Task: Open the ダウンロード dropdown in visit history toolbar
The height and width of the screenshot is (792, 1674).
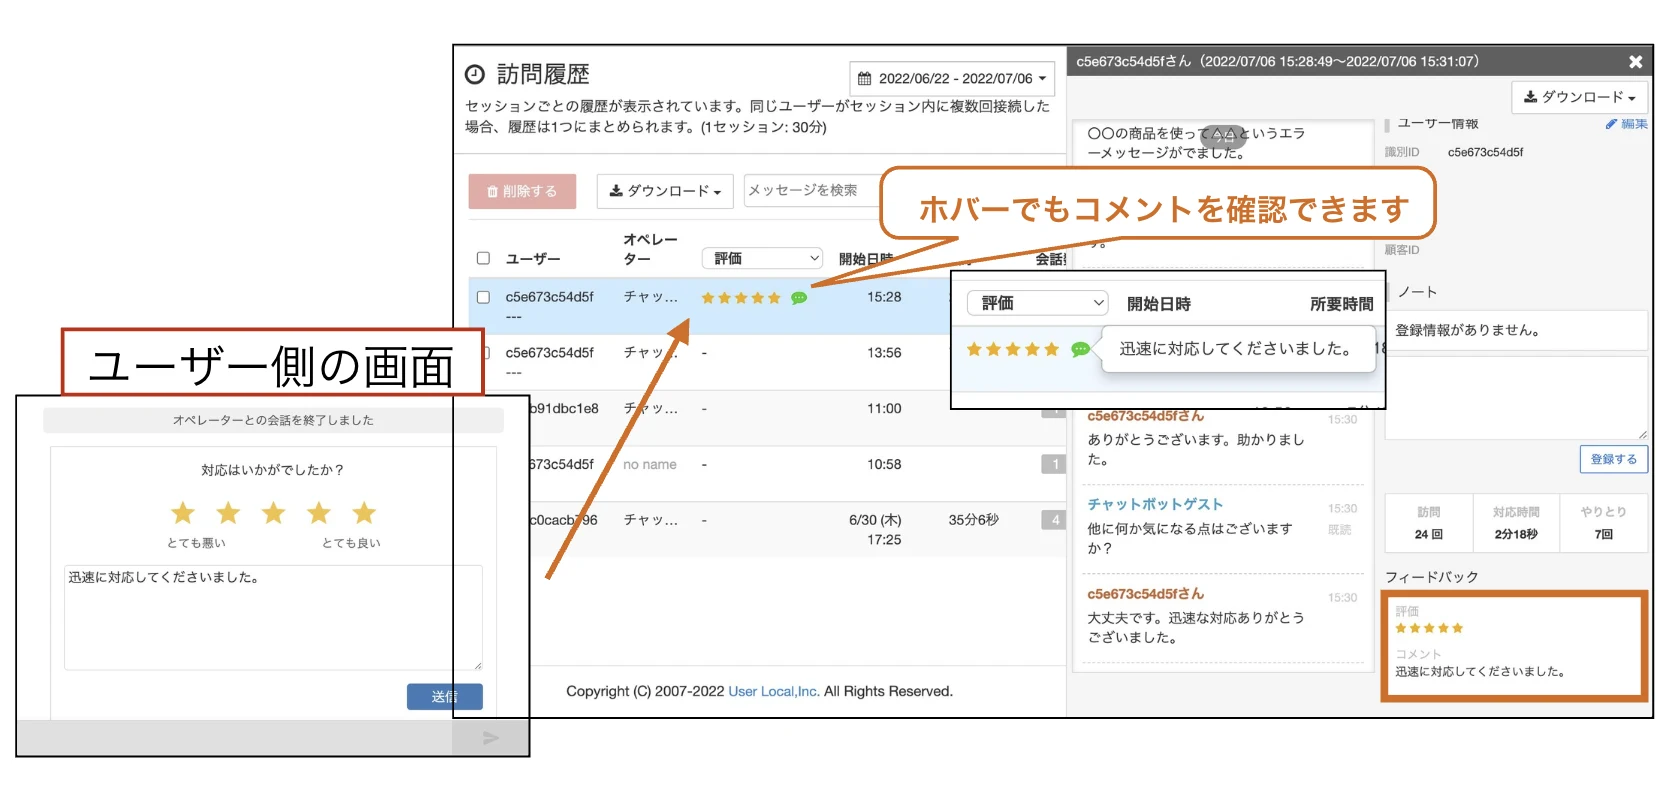Action: coord(665,191)
